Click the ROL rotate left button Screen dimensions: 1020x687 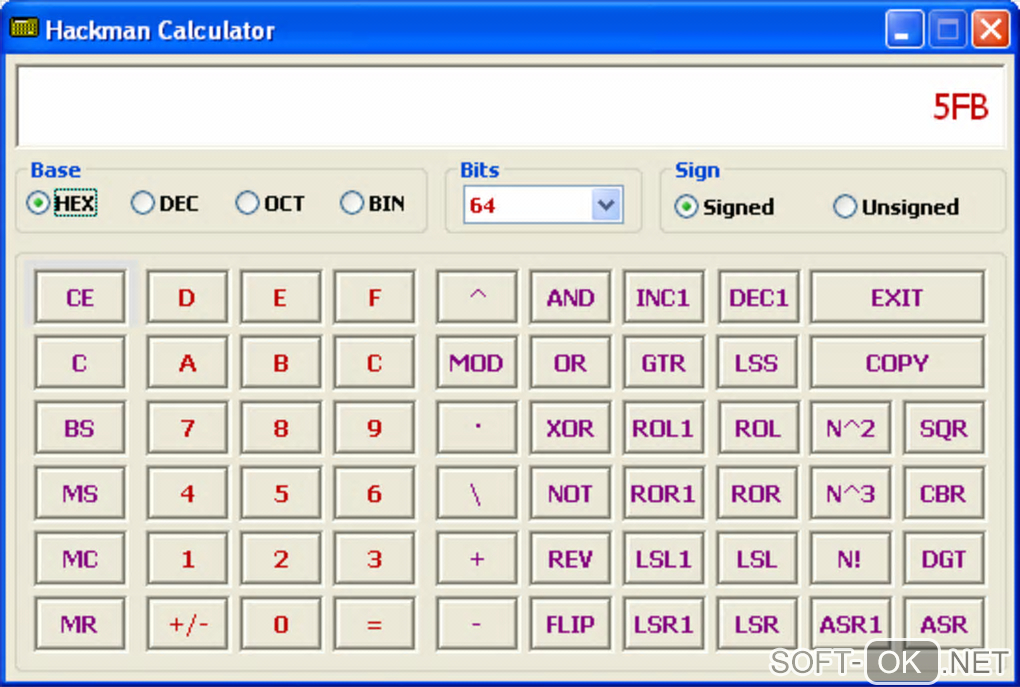click(757, 428)
